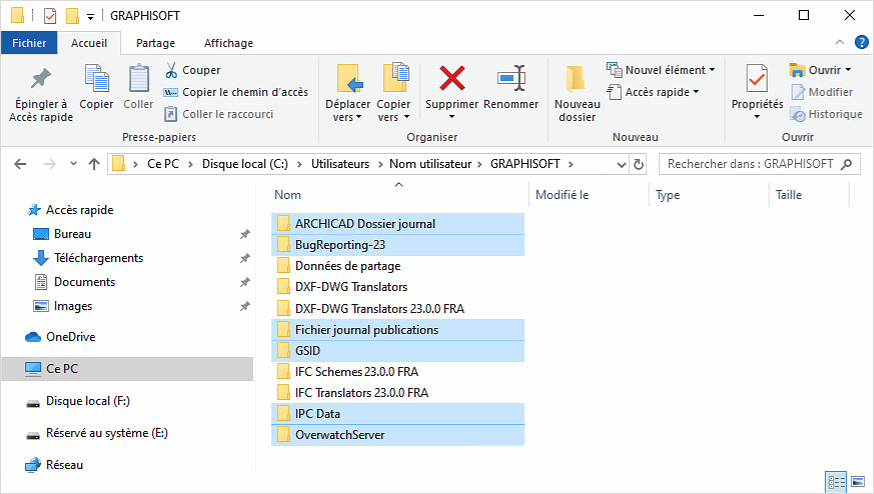The width and height of the screenshot is (874, 494).
Task: Click Coller le raccourci
Action: [218, 114]
